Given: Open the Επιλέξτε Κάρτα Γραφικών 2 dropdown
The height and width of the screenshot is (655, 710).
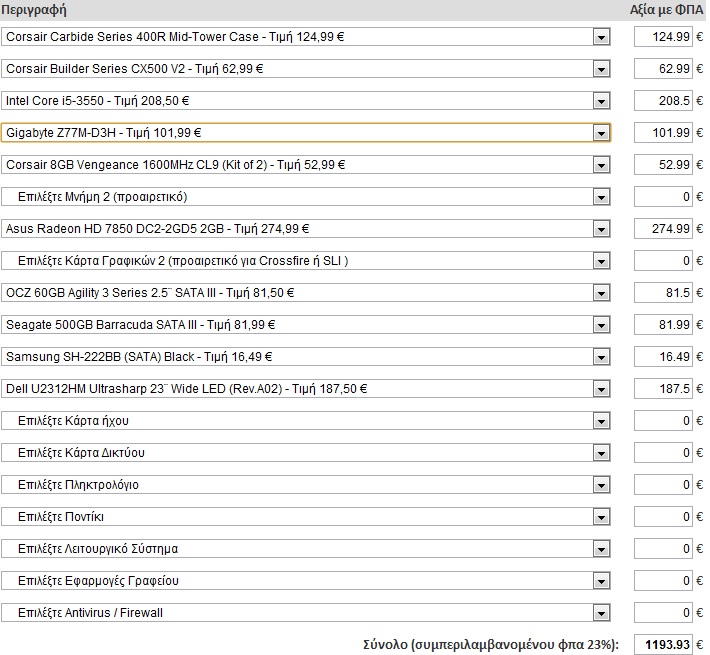Looking at the screenshot, I should [x=306, y=261].
